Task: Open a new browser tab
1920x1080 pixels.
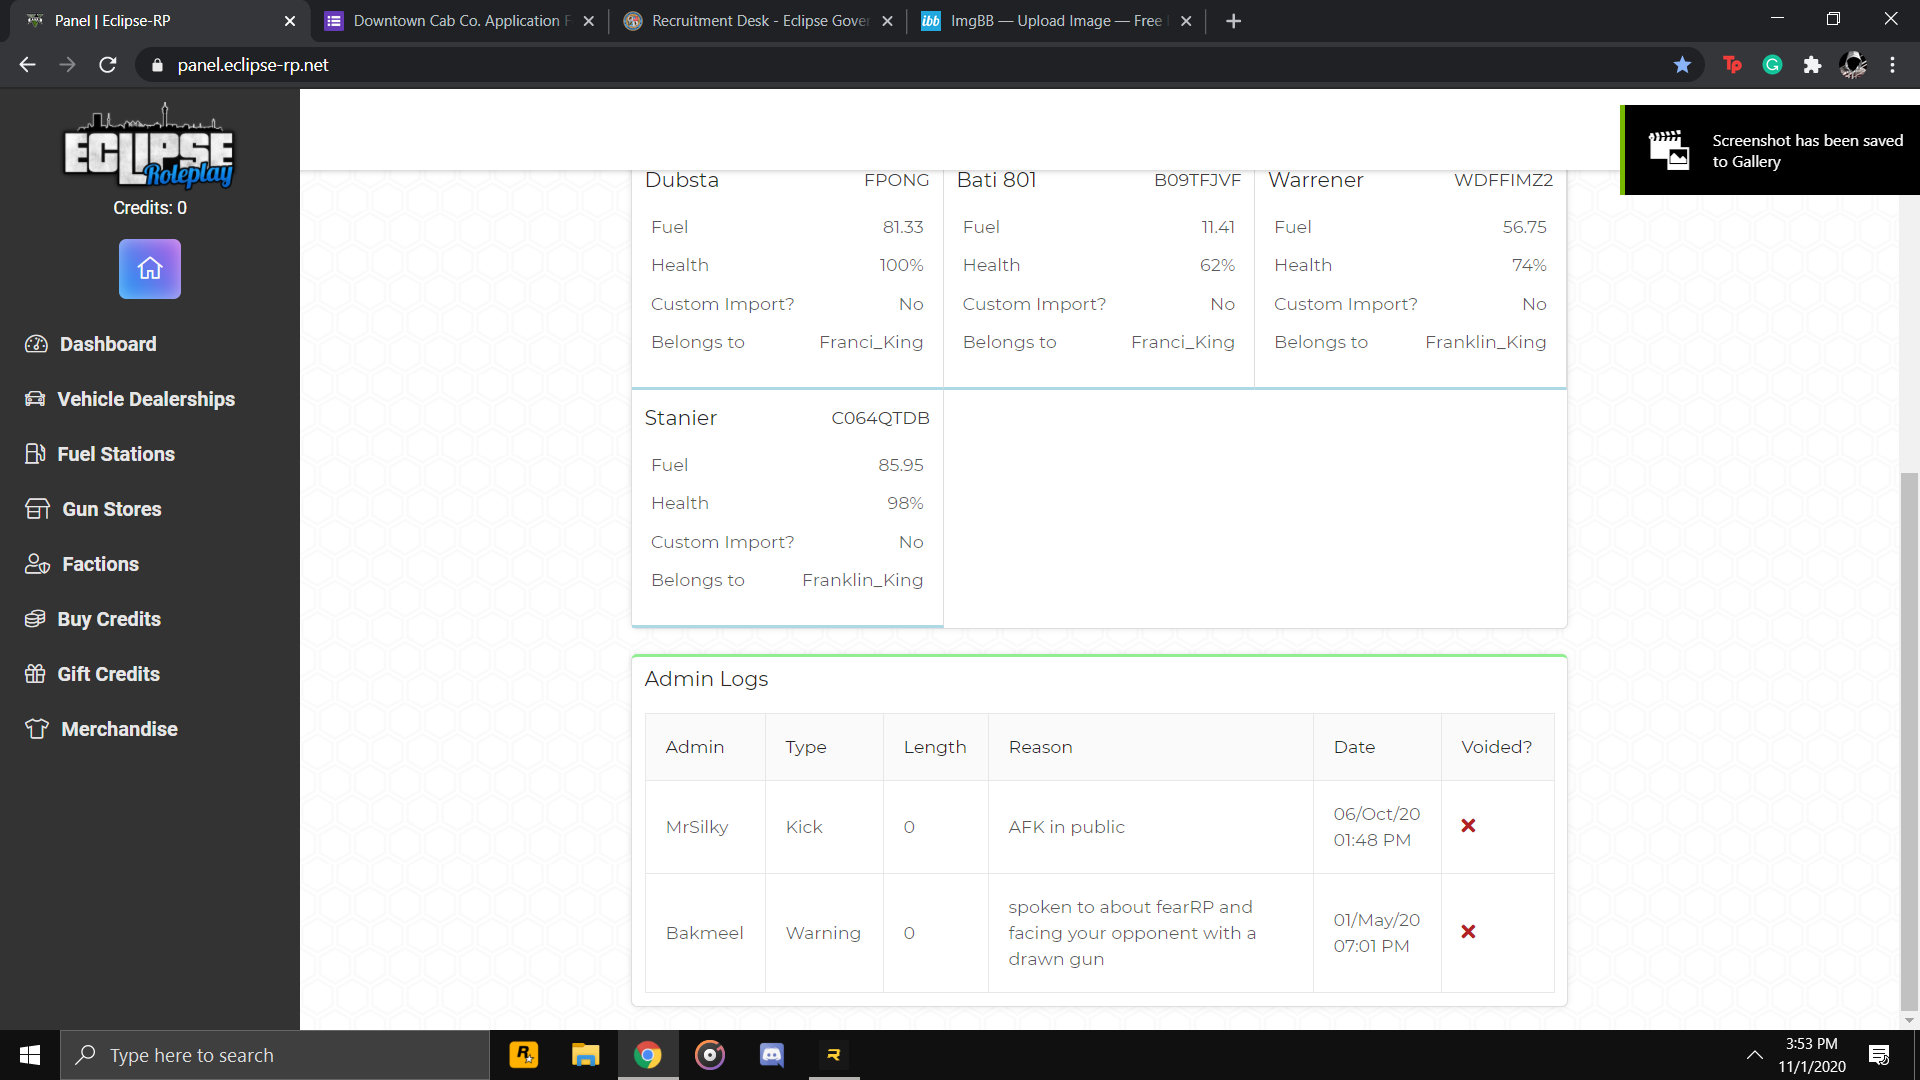Action: pyautogui.click(x=1234, y=21)
